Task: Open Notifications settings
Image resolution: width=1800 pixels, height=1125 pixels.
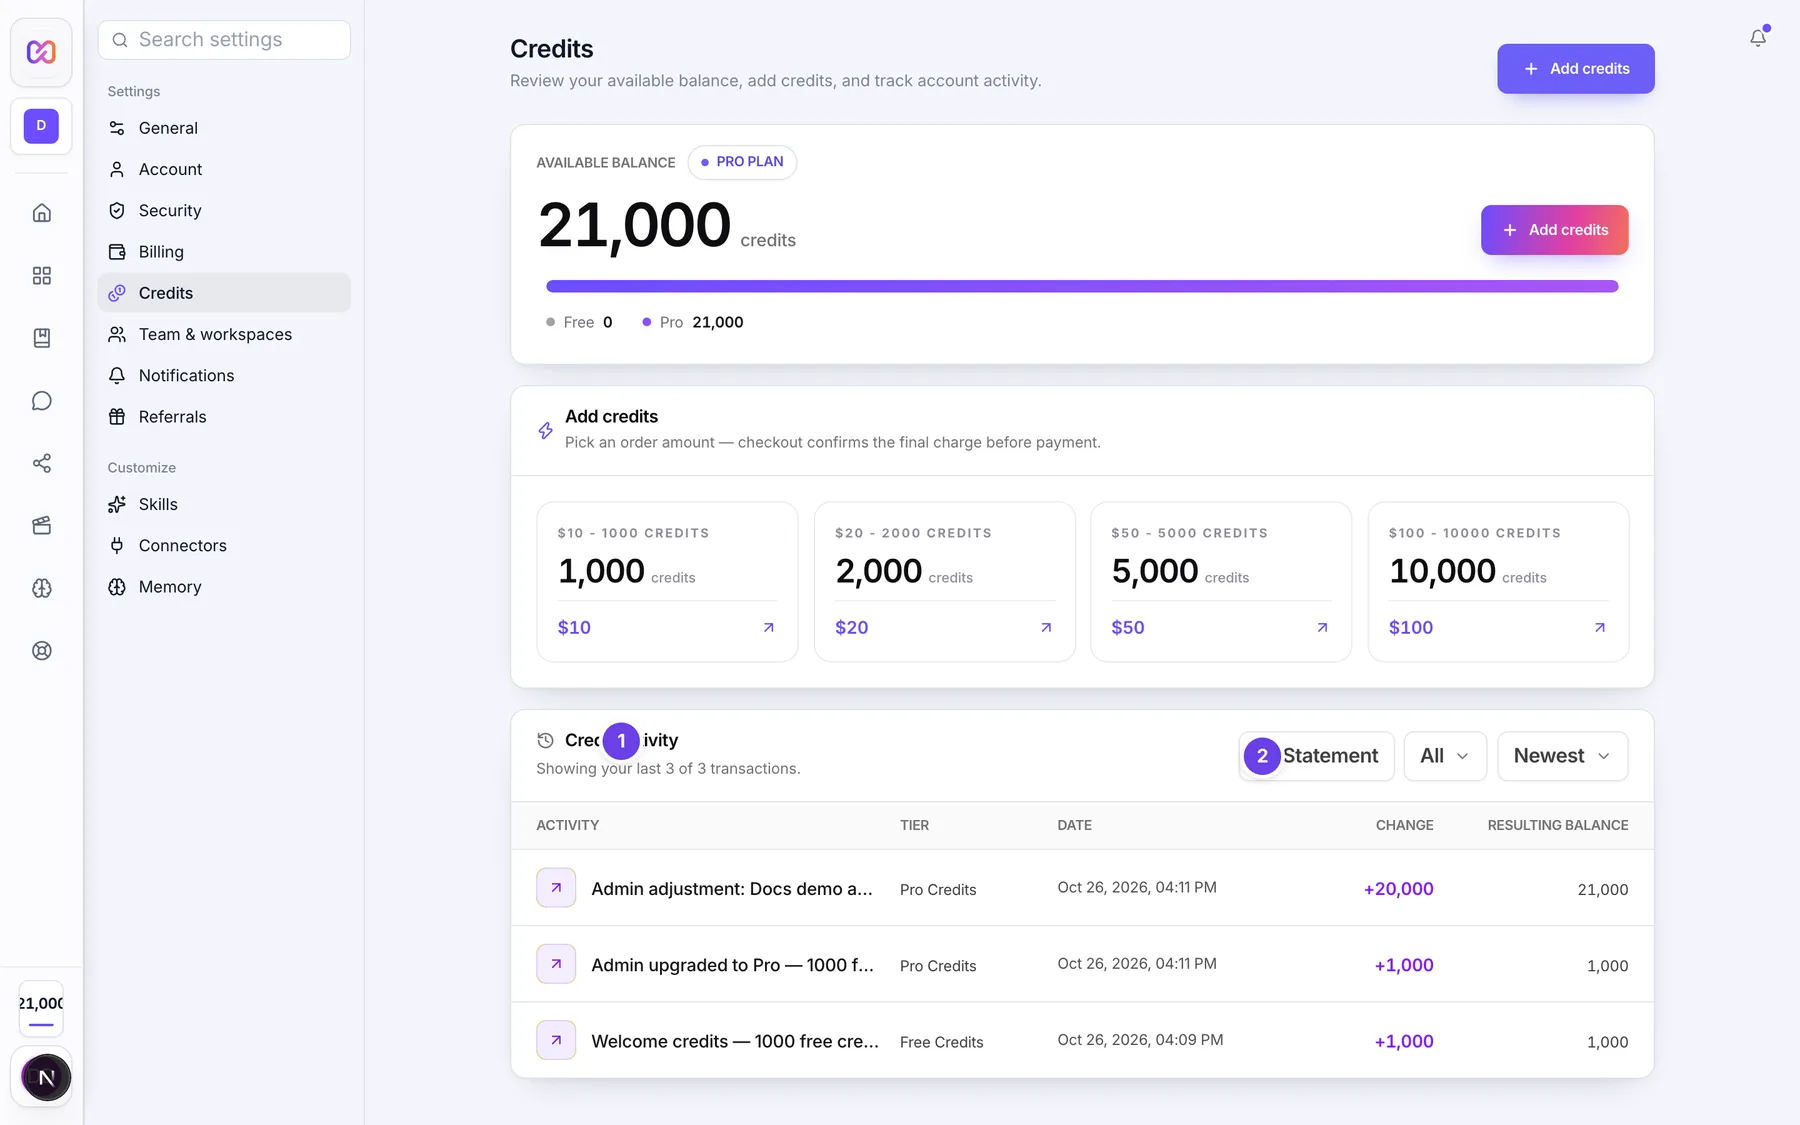Action: pos(224,375)
